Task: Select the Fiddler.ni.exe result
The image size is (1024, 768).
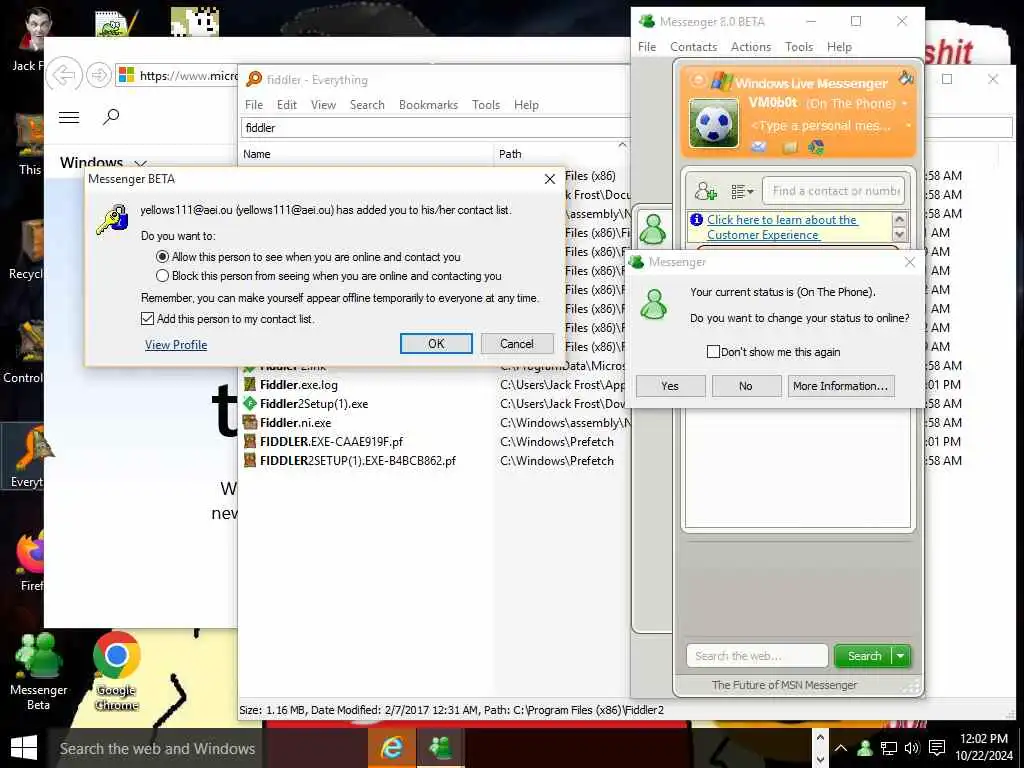Action: pyautogui.click(x=295, y=423)
